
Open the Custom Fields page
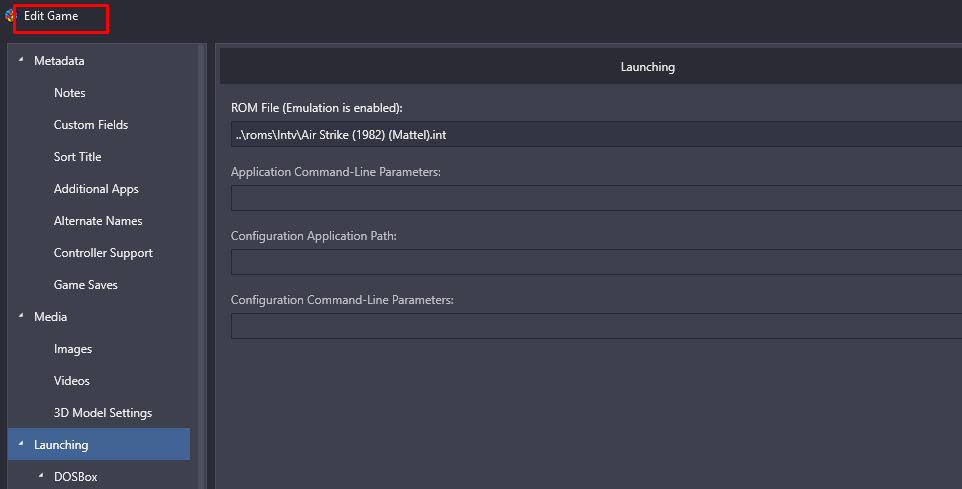coord(91,125)
